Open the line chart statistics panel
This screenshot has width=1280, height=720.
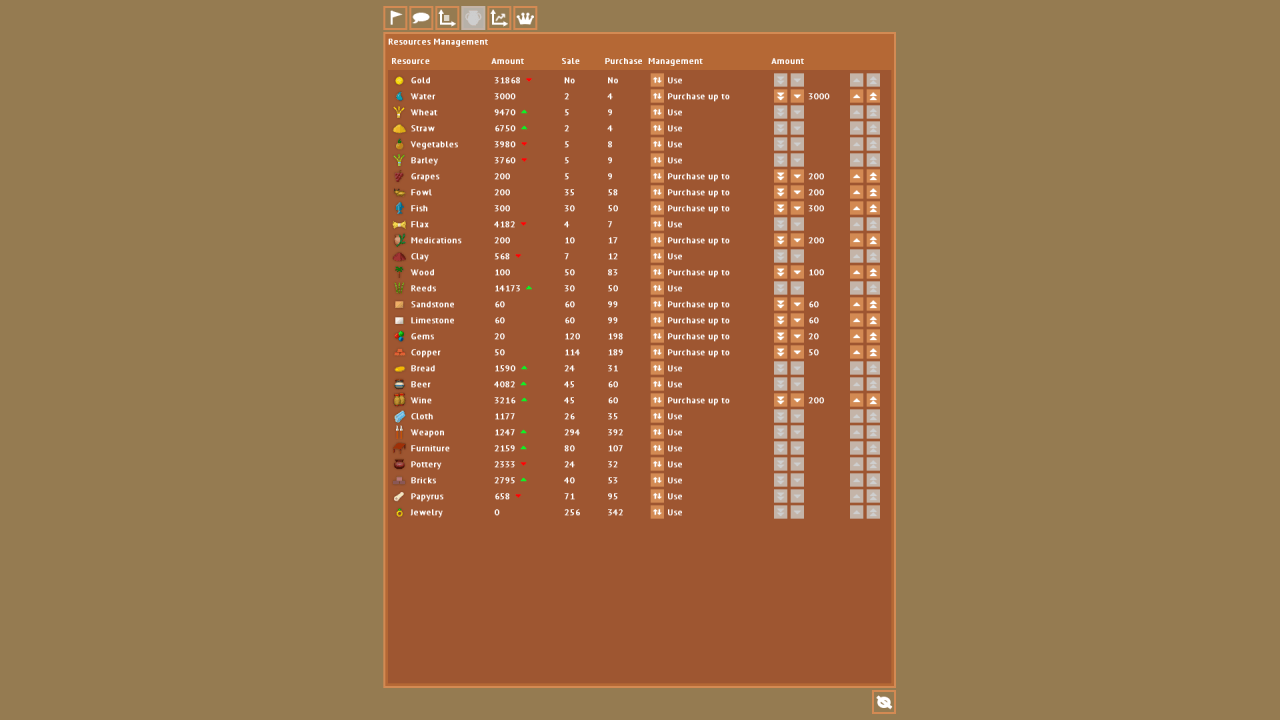[x=499, y=18]
